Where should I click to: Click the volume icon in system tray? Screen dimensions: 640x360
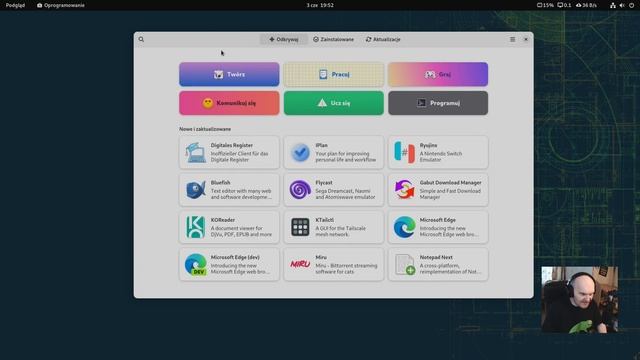pos(622,5)
